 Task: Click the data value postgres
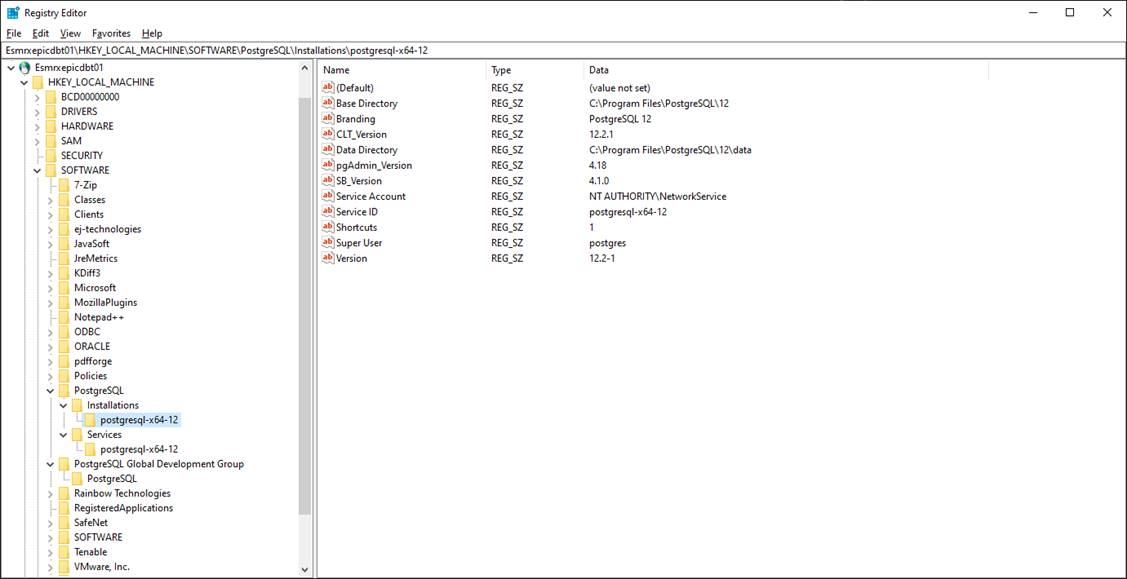(606, 243)
